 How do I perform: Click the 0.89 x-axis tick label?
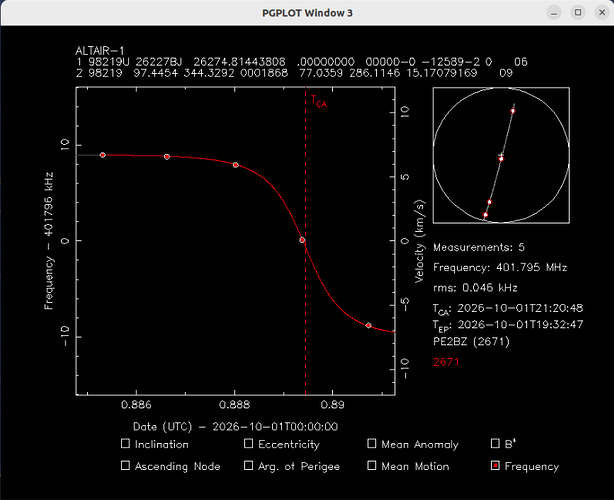click(332, 404)
